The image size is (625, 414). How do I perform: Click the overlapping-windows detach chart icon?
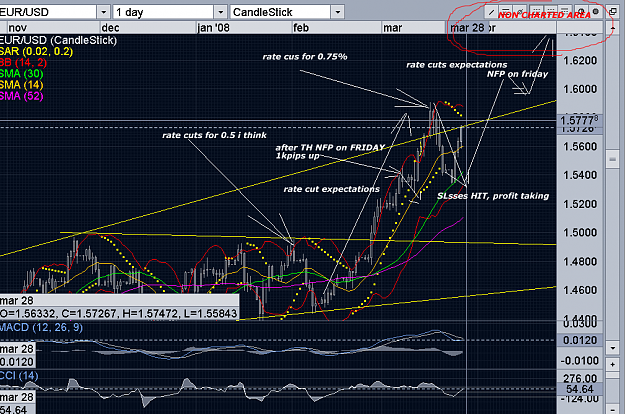613,12
